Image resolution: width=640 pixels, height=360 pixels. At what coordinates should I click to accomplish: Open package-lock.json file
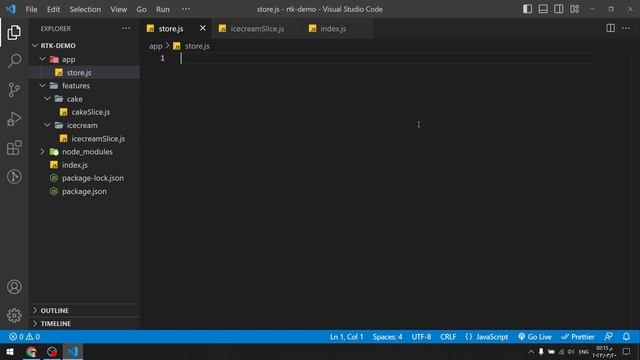click(85, 178)
